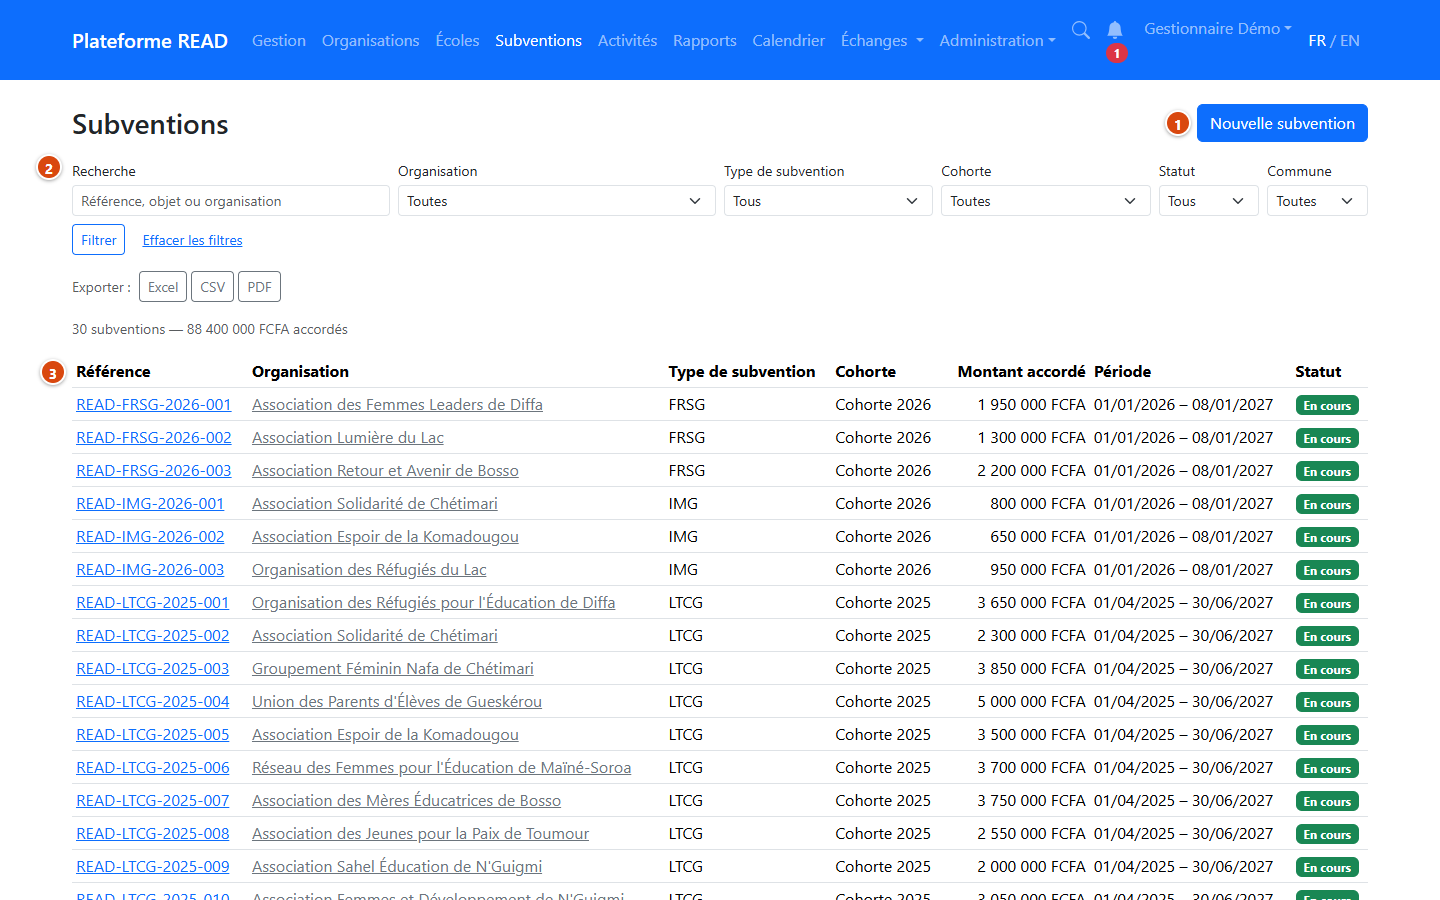This screenshot has height=900, width=1440.
Task: Open the Calendrier page
Action: 789,40
